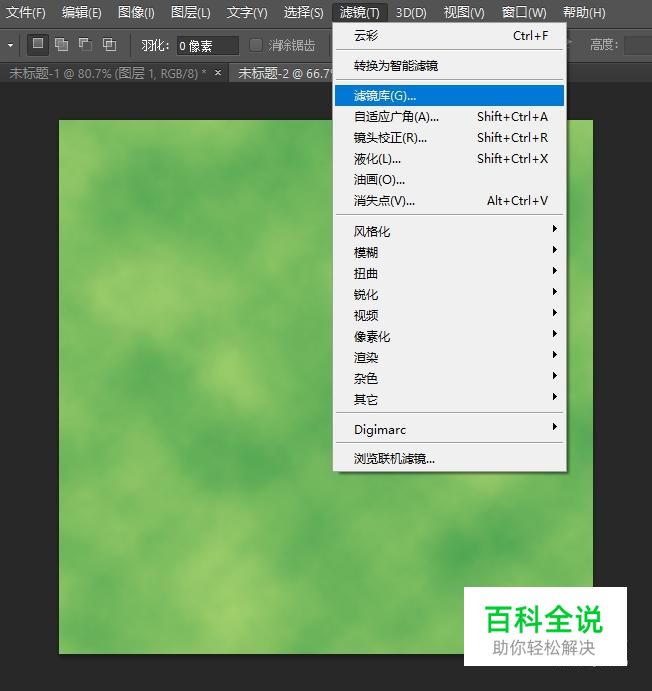
Task: Expand the 风格化 submenu
Action: (449, 231)
